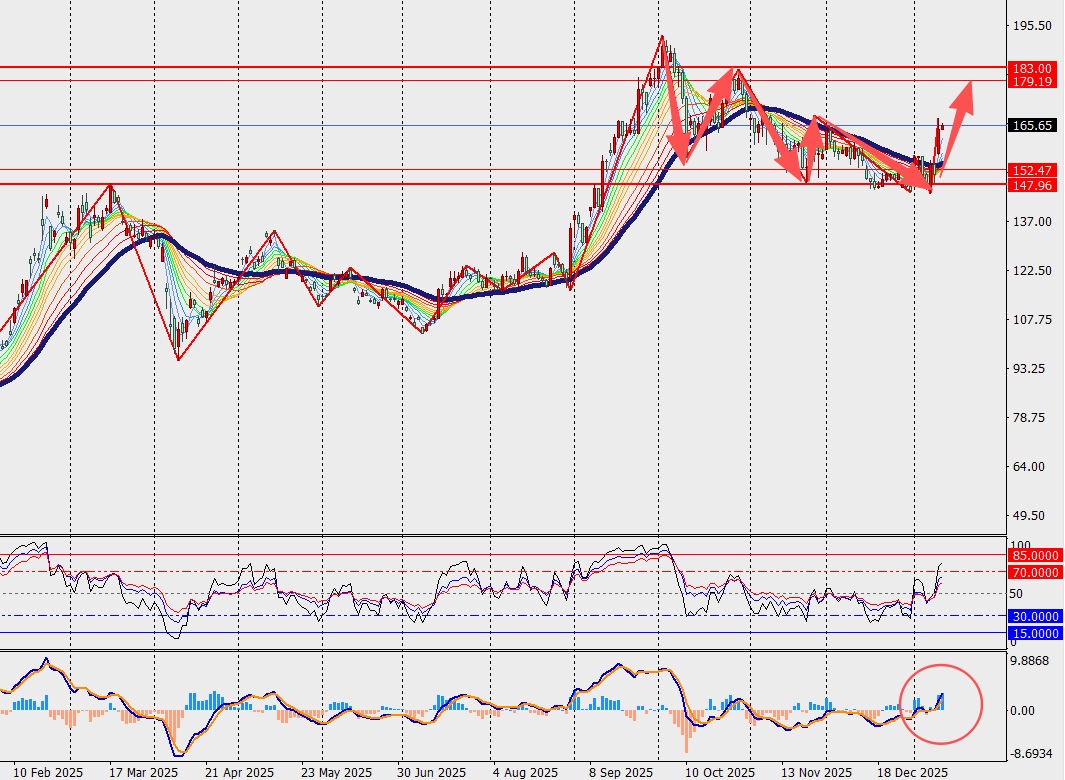
Task: Click the 195.50 price axis label
Action: [1031, 26]
